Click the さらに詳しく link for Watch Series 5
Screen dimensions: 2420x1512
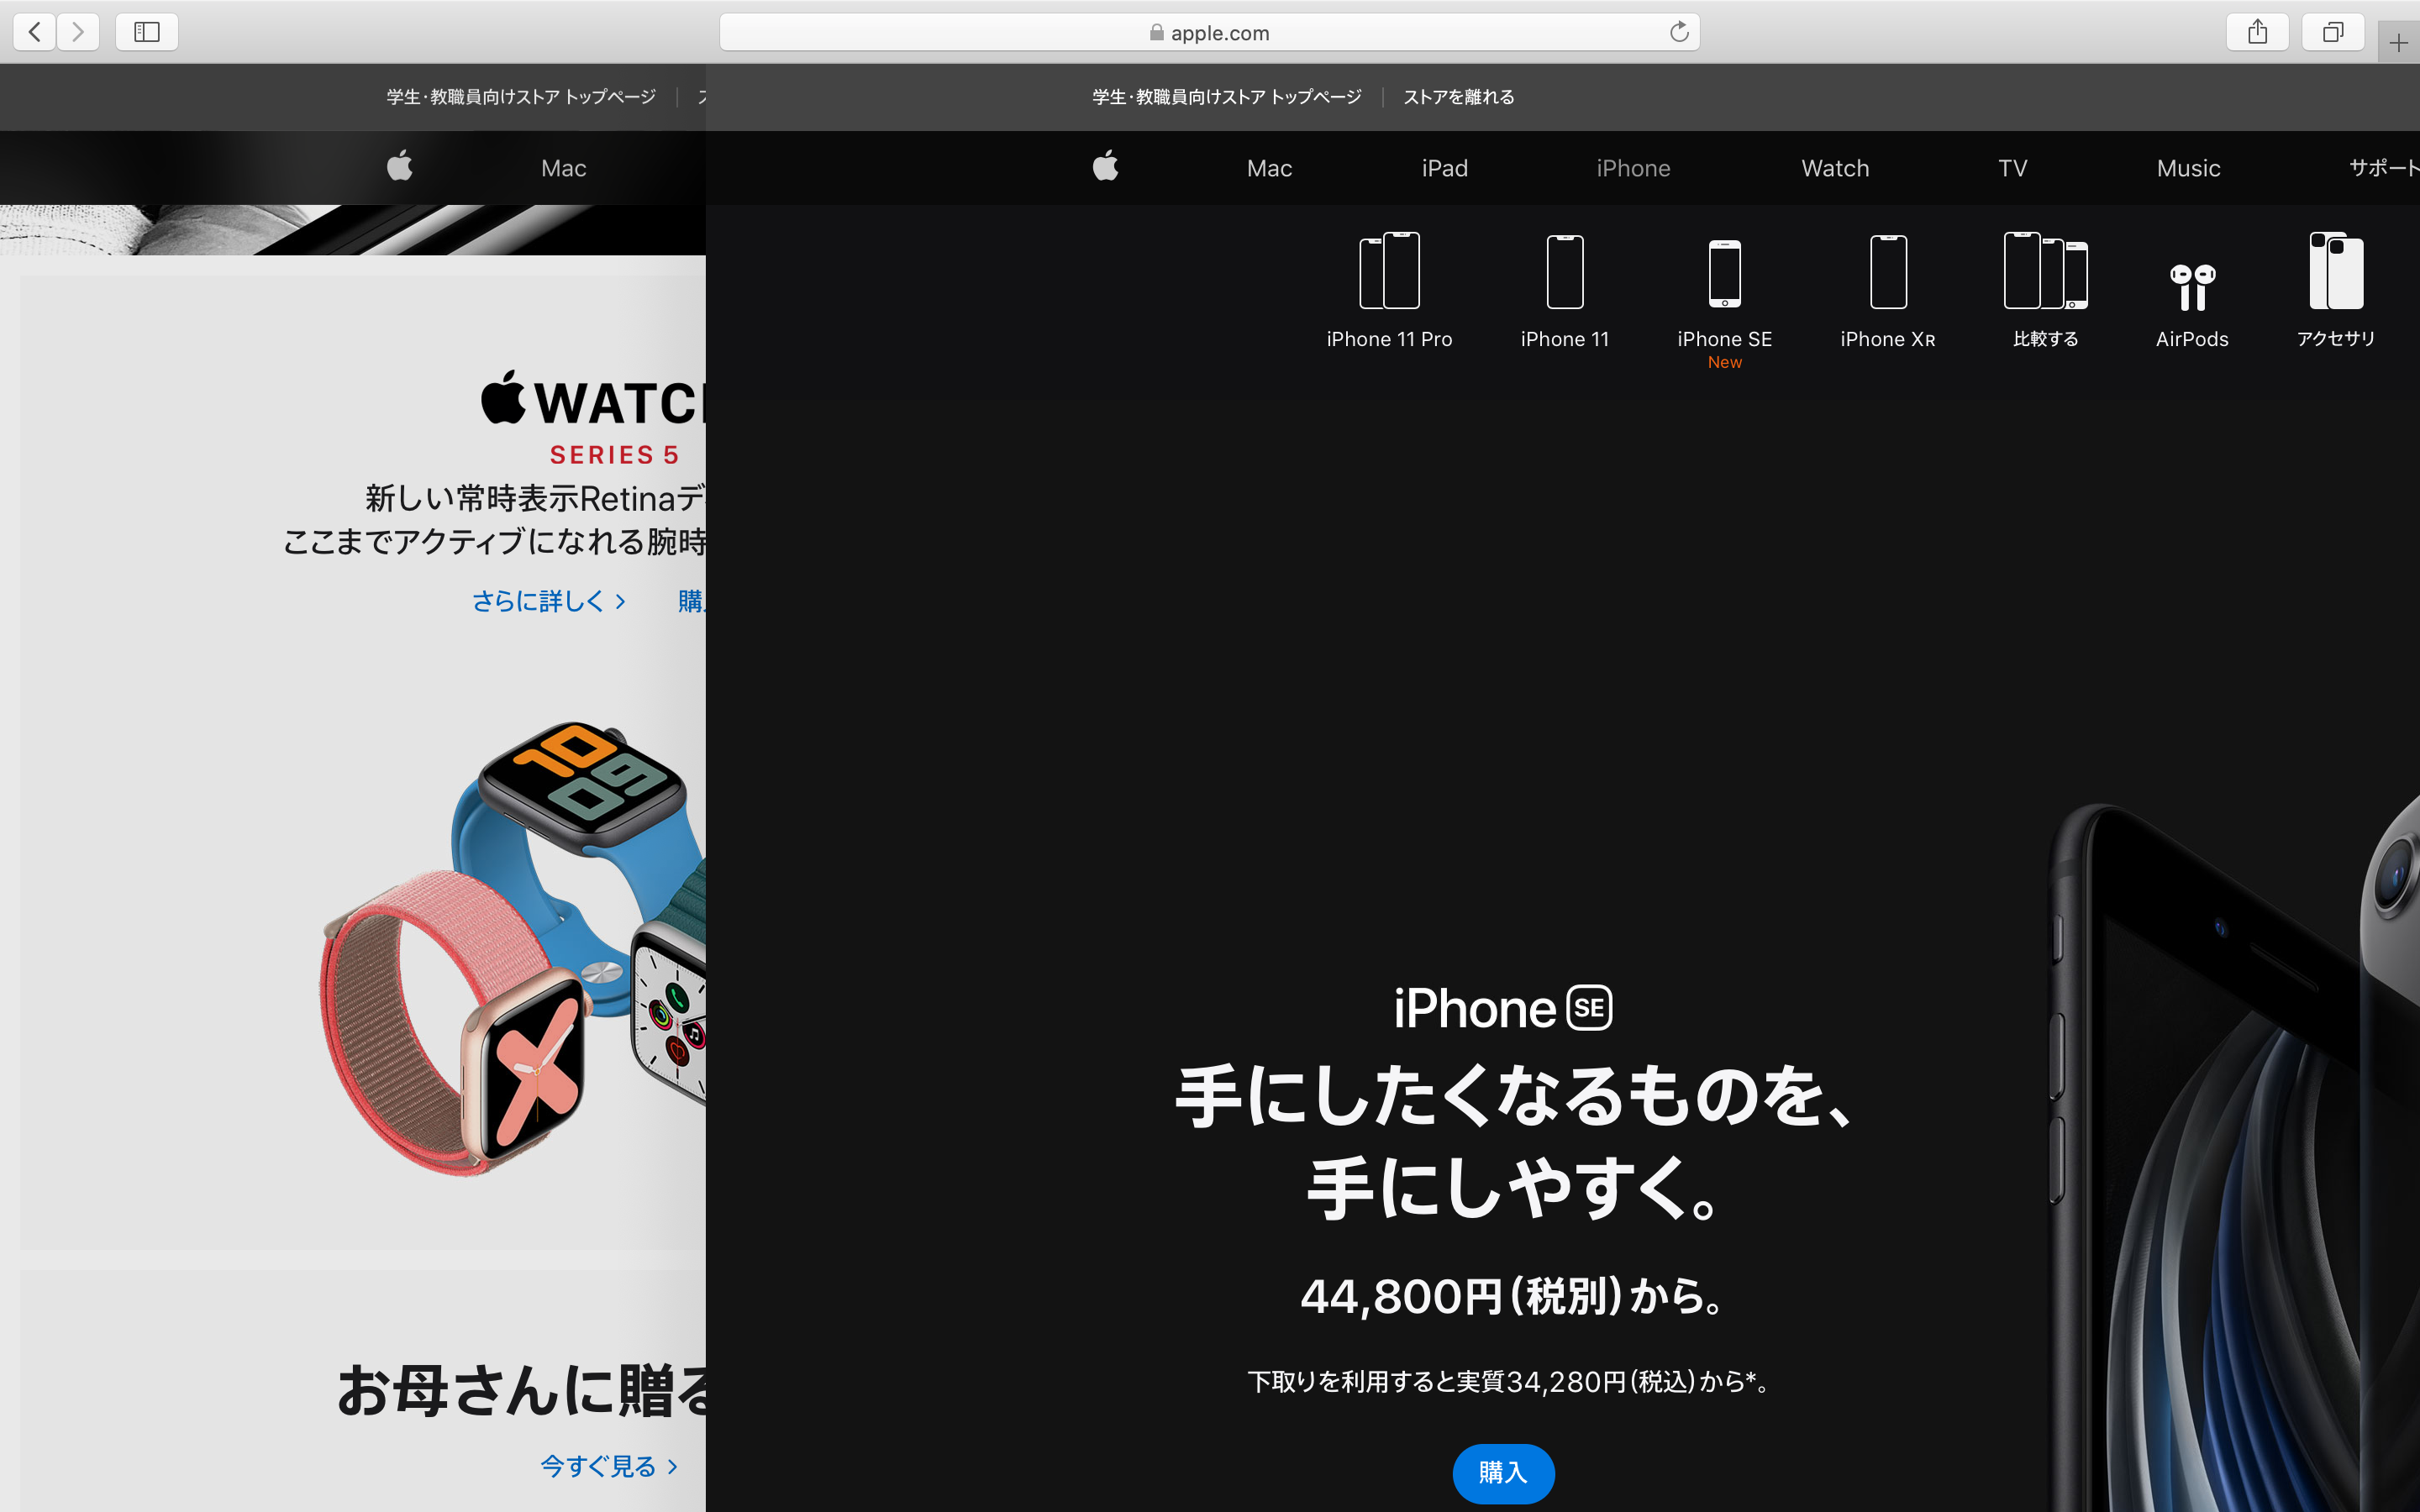click(x=548, y=601)
